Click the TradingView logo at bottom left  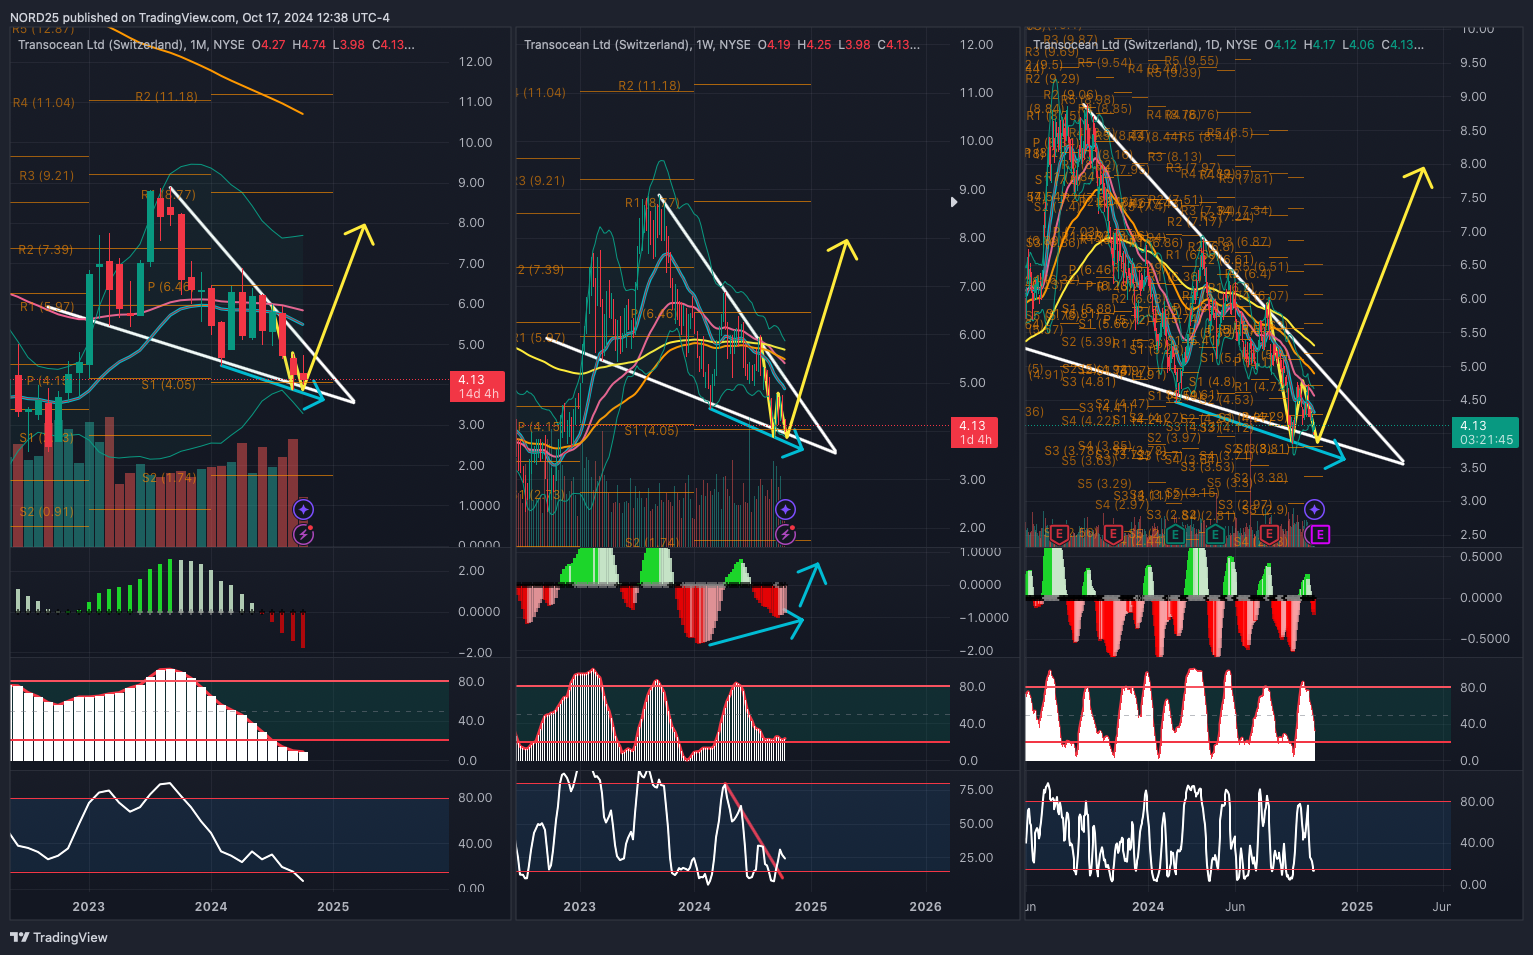pos(59,937)
